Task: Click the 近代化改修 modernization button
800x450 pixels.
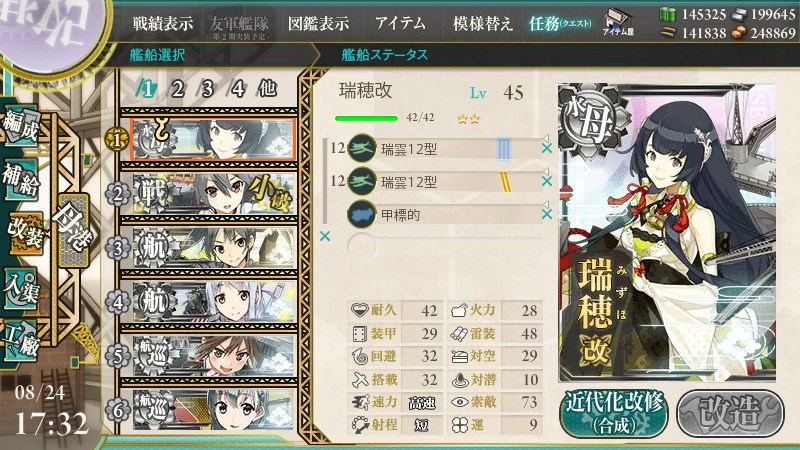Action: pos(614,414)
